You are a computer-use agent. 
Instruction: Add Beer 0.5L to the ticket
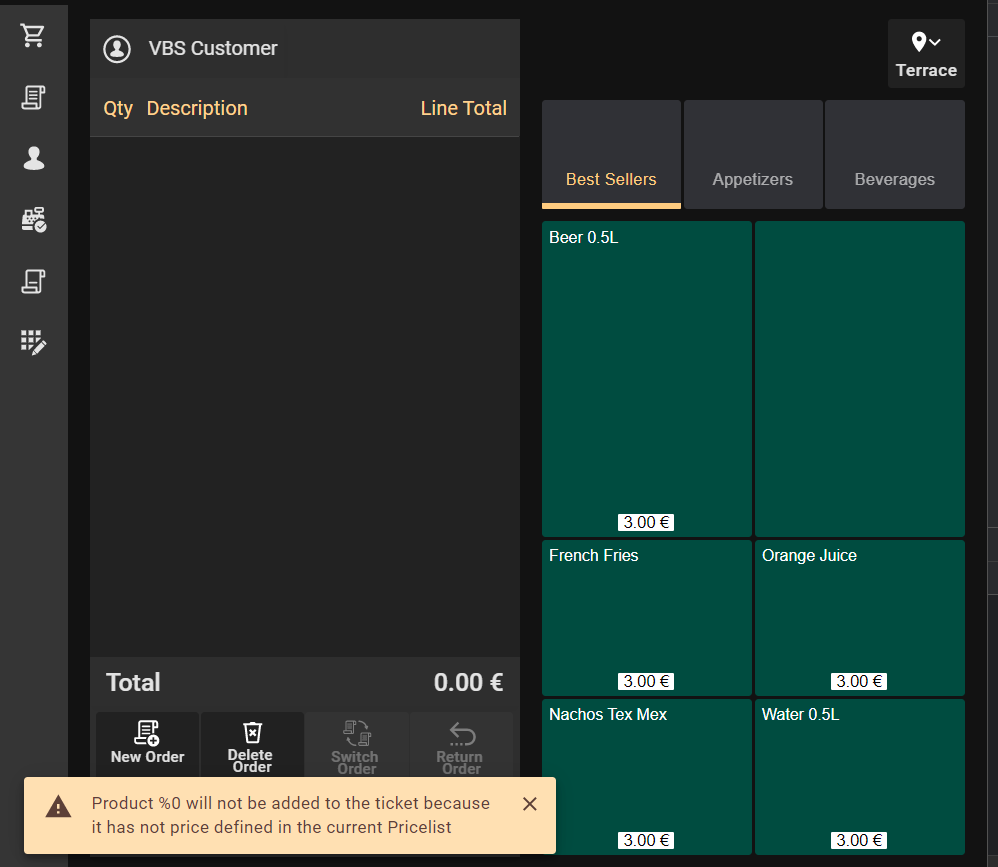(646, 378)
